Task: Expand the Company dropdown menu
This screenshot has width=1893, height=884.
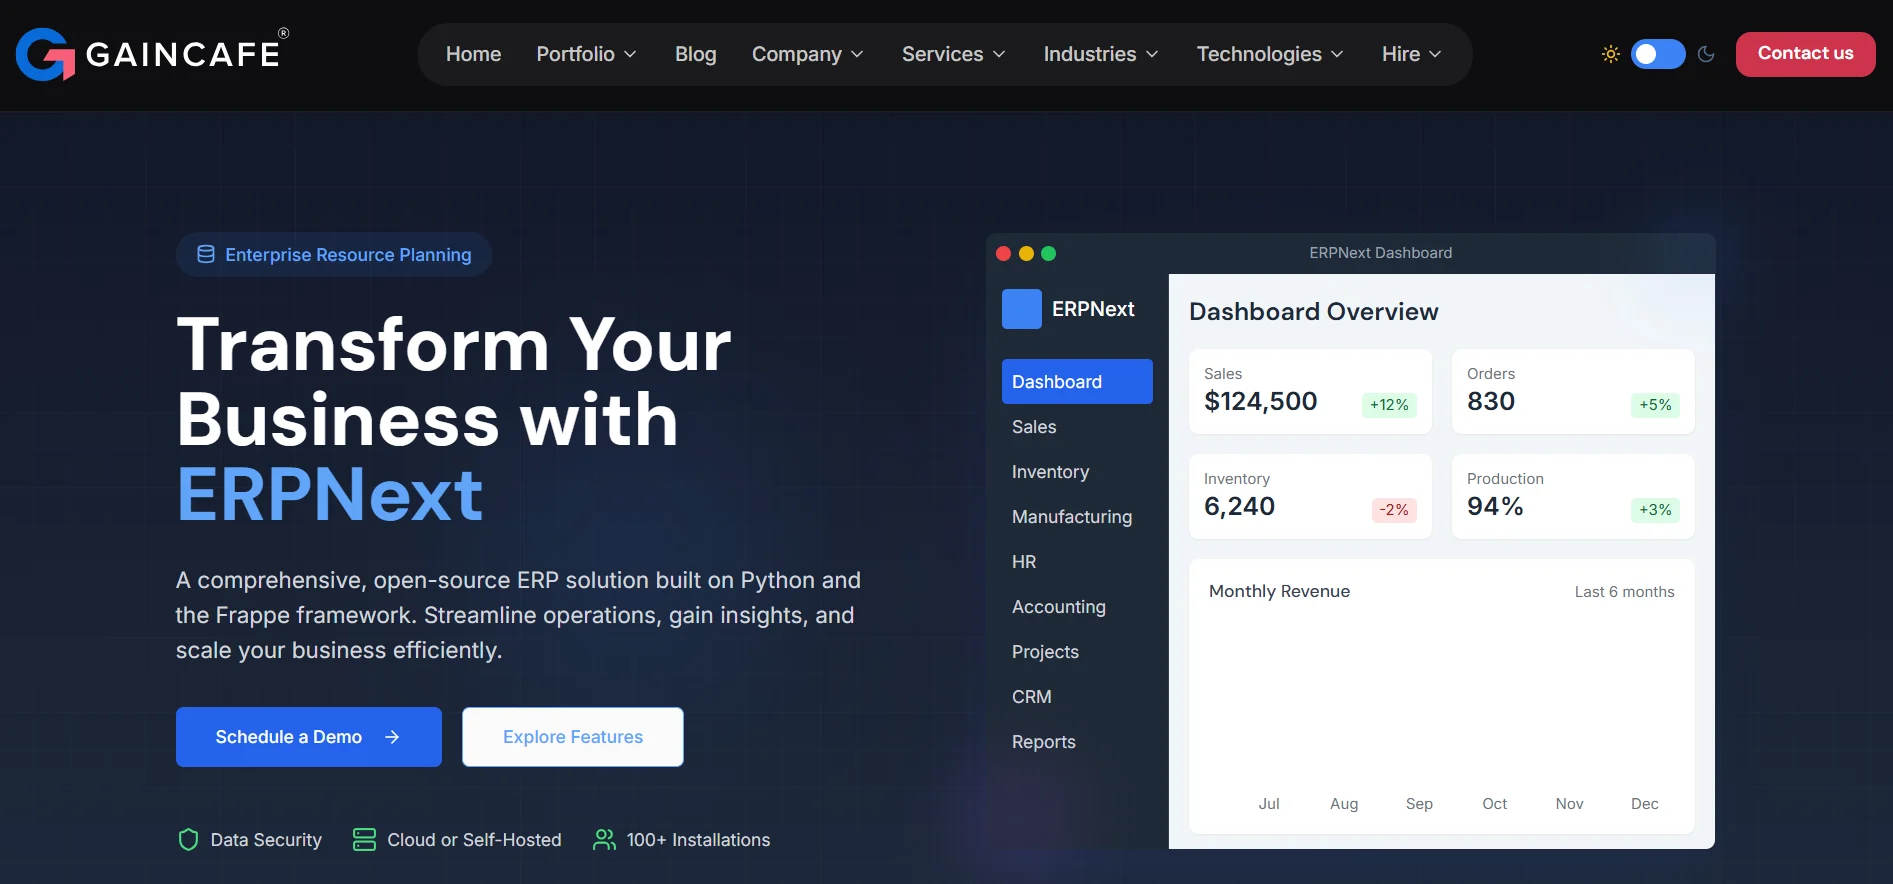Action: pyautogui.click(x=807, y=54)
